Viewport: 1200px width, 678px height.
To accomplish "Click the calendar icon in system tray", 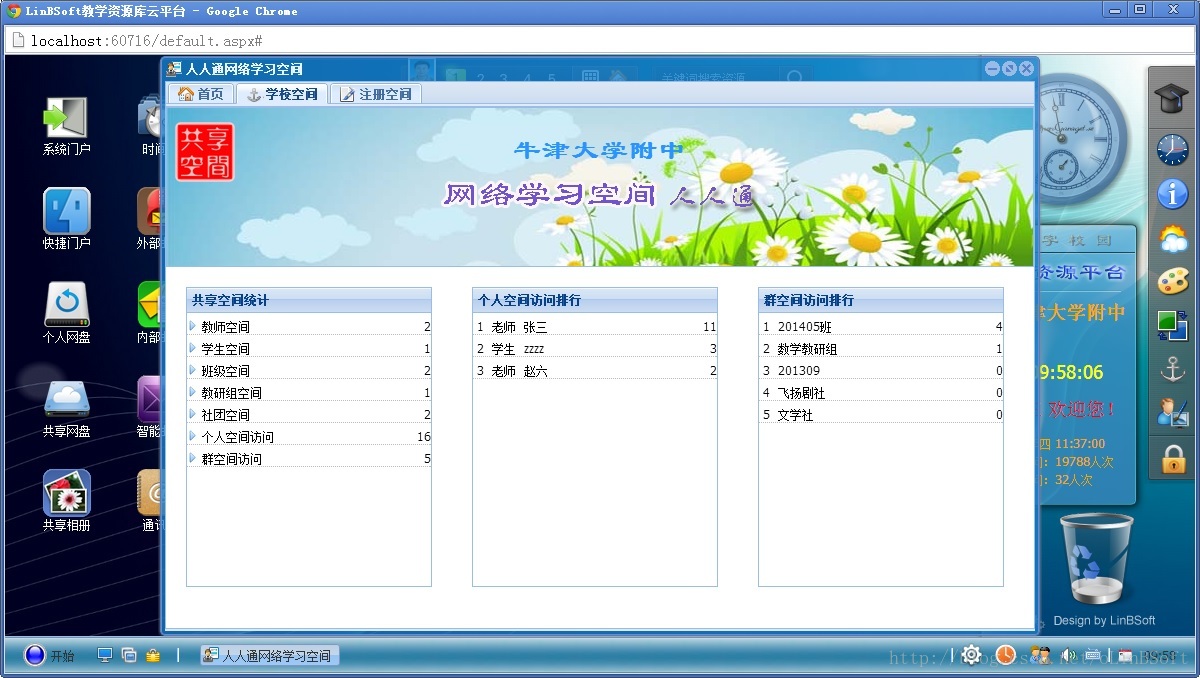I will (1125, 656).
